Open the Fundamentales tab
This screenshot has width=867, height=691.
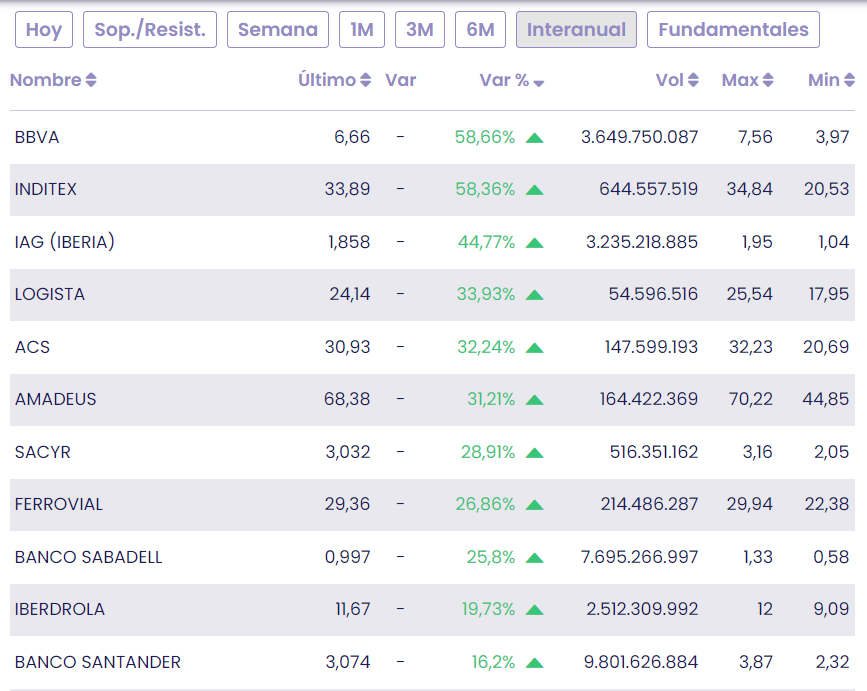coord(733,30)
